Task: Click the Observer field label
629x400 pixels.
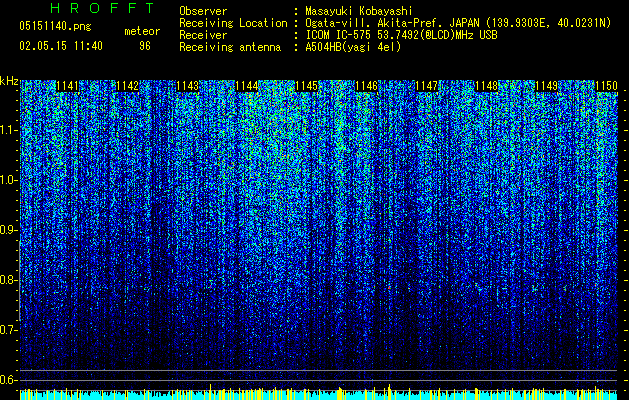Action: (203, 11)
